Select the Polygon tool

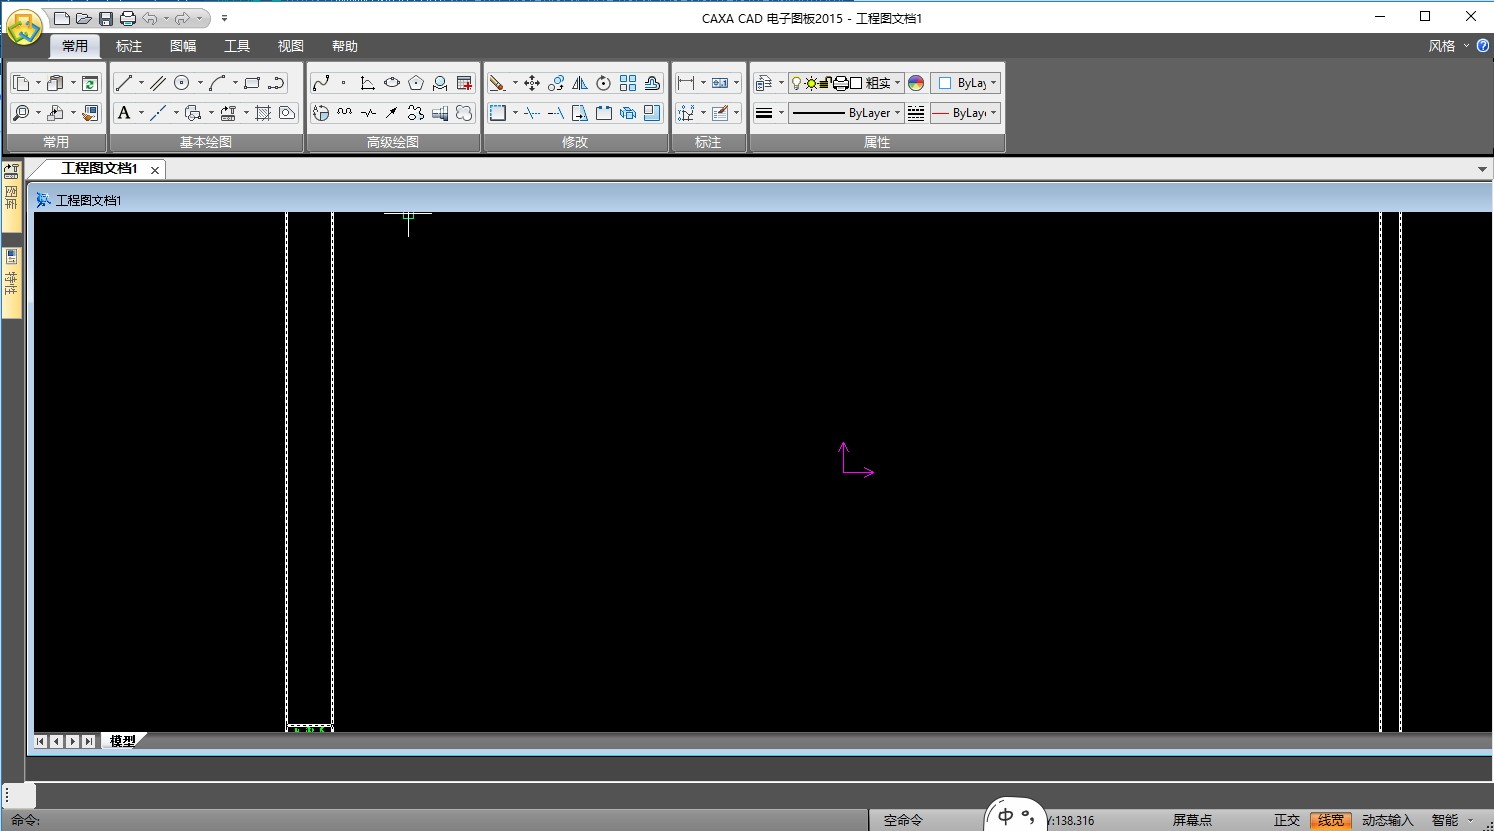pyautogui.click(x=416, y=83)
